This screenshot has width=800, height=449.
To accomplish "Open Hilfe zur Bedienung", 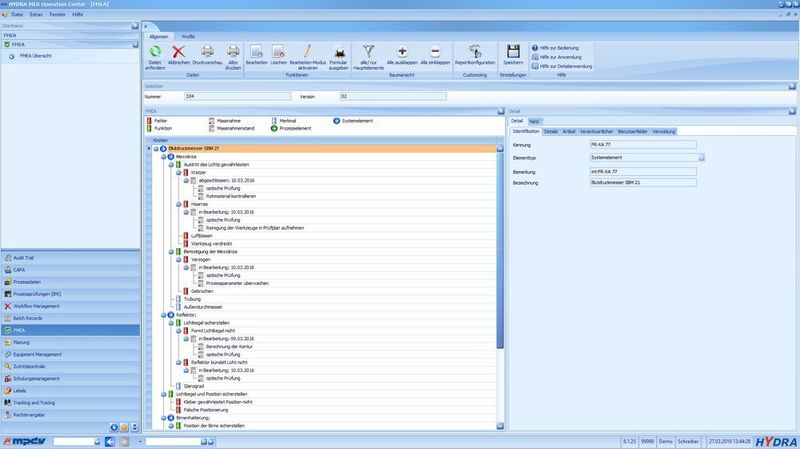I will pyautogui.click(x=555, y=48).
